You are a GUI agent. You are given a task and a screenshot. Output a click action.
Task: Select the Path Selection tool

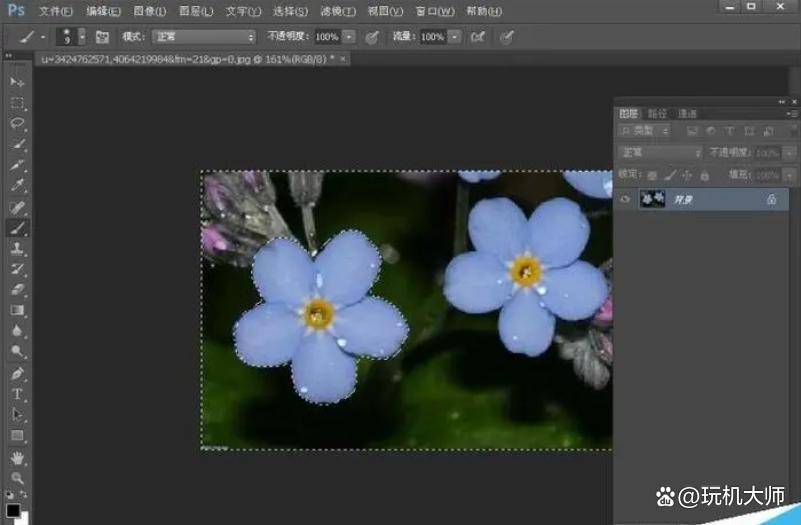tap(17, 415)
